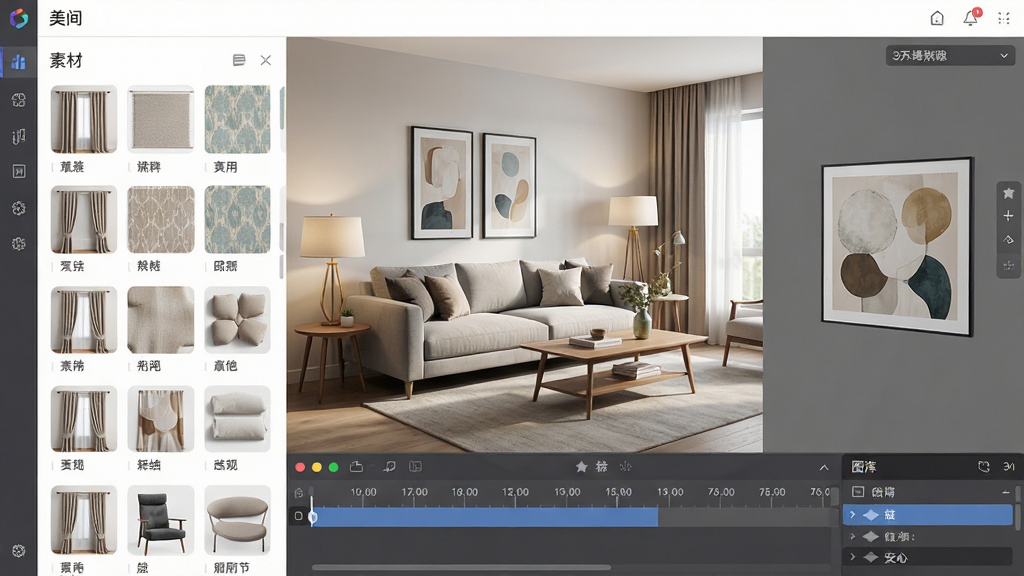1024x576 pixels.
Task: Refresh the 图库 panel
Action: (984, 466)
